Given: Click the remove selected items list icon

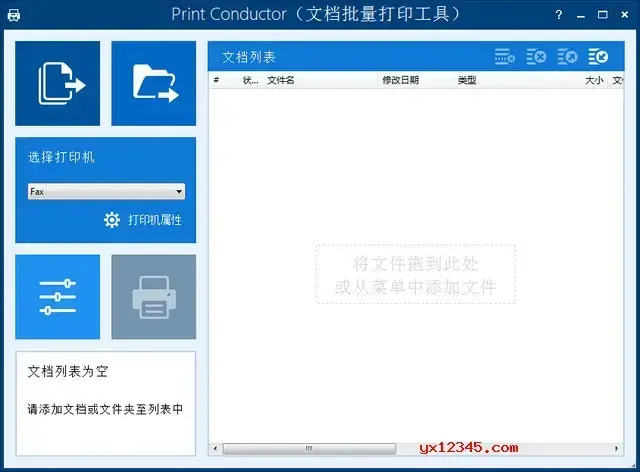Looking at the screenshot, I should (x=504, y=57).
